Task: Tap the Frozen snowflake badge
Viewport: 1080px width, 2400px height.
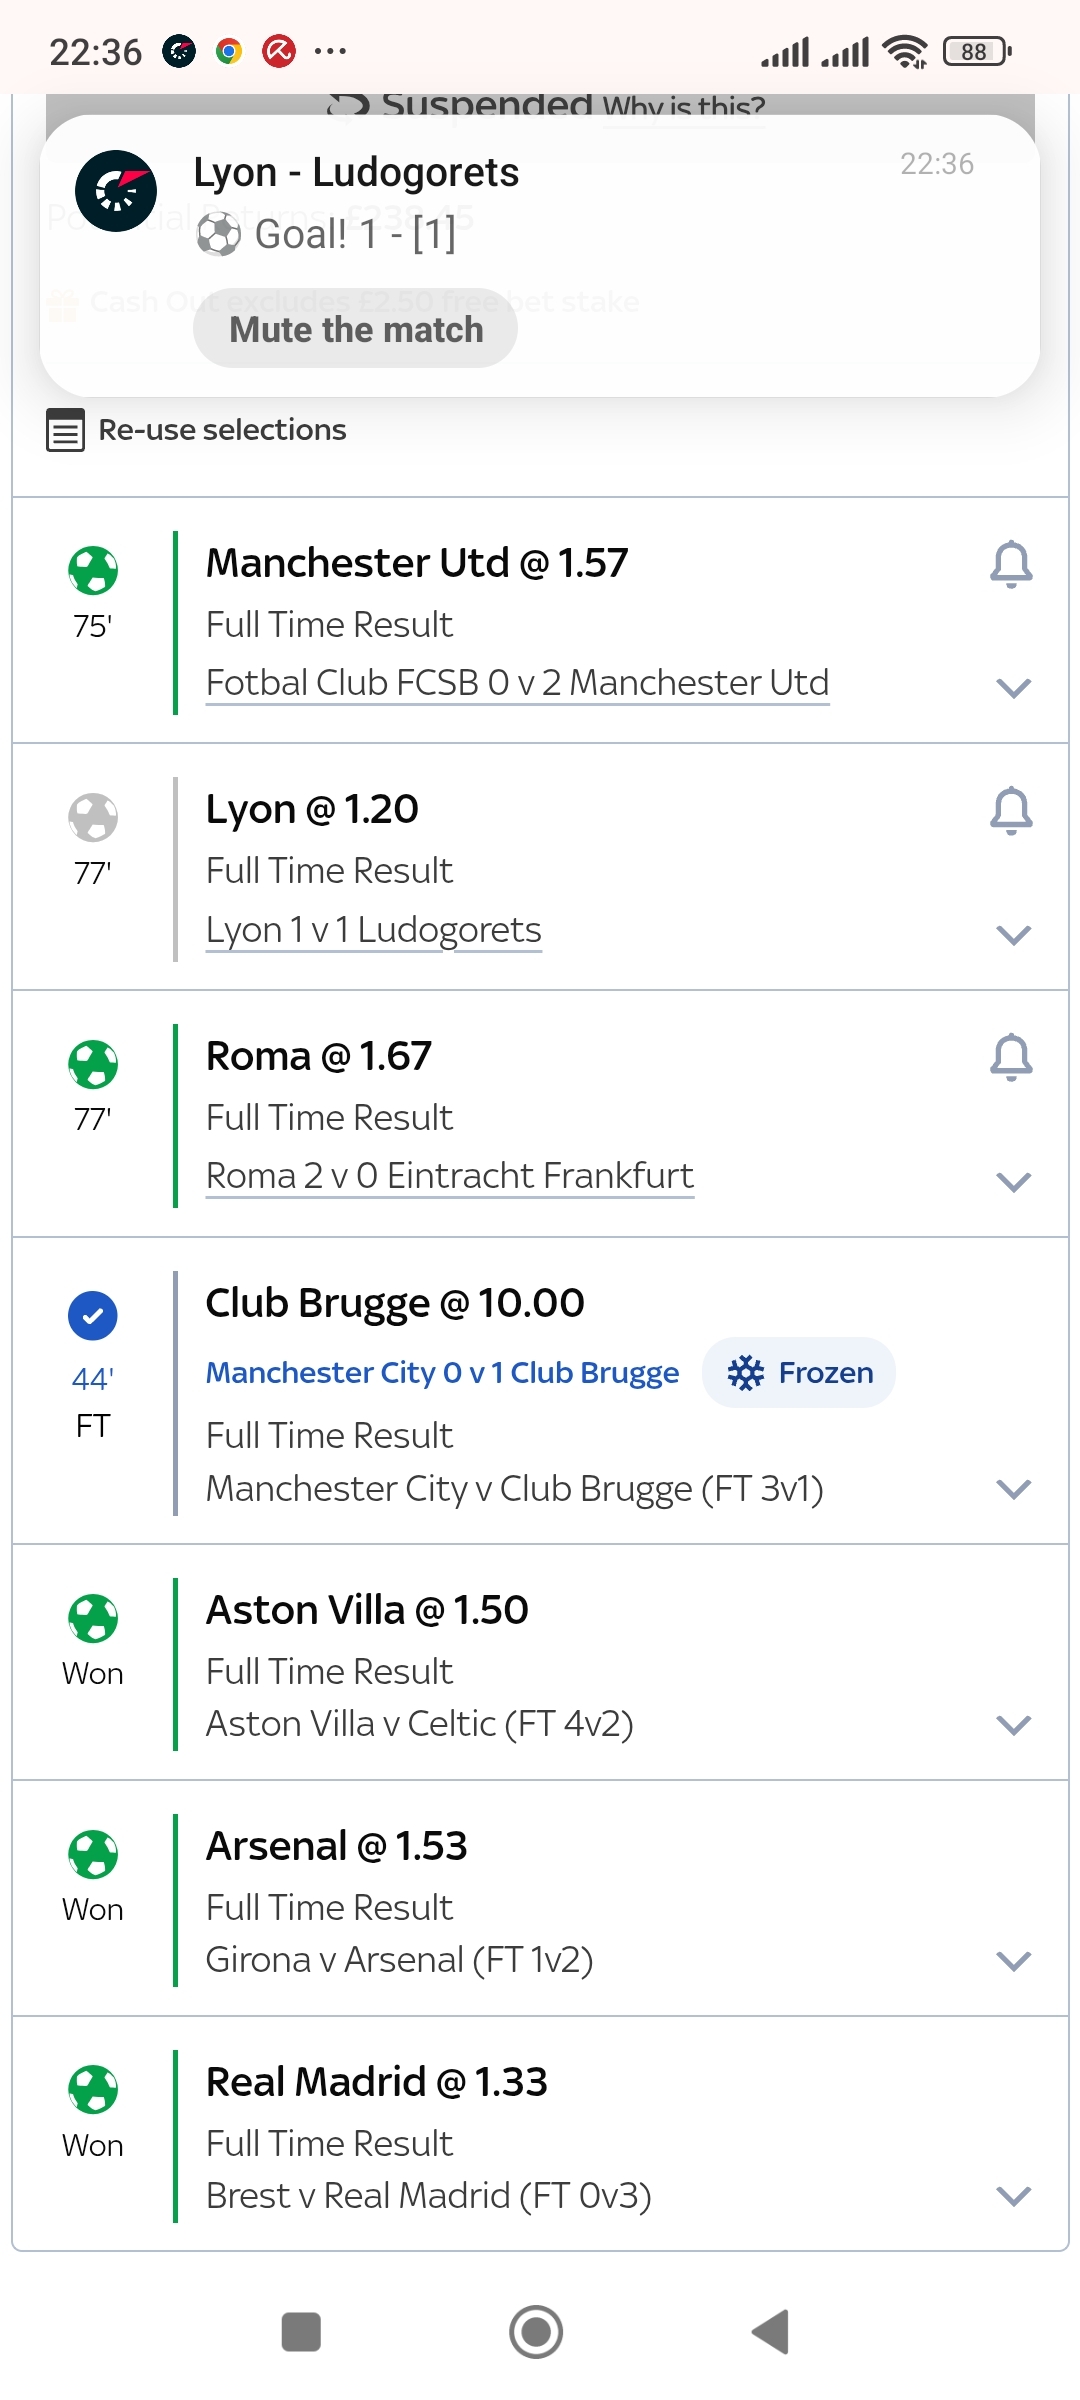Action: pyautogui.click(x=798, y=1373)
